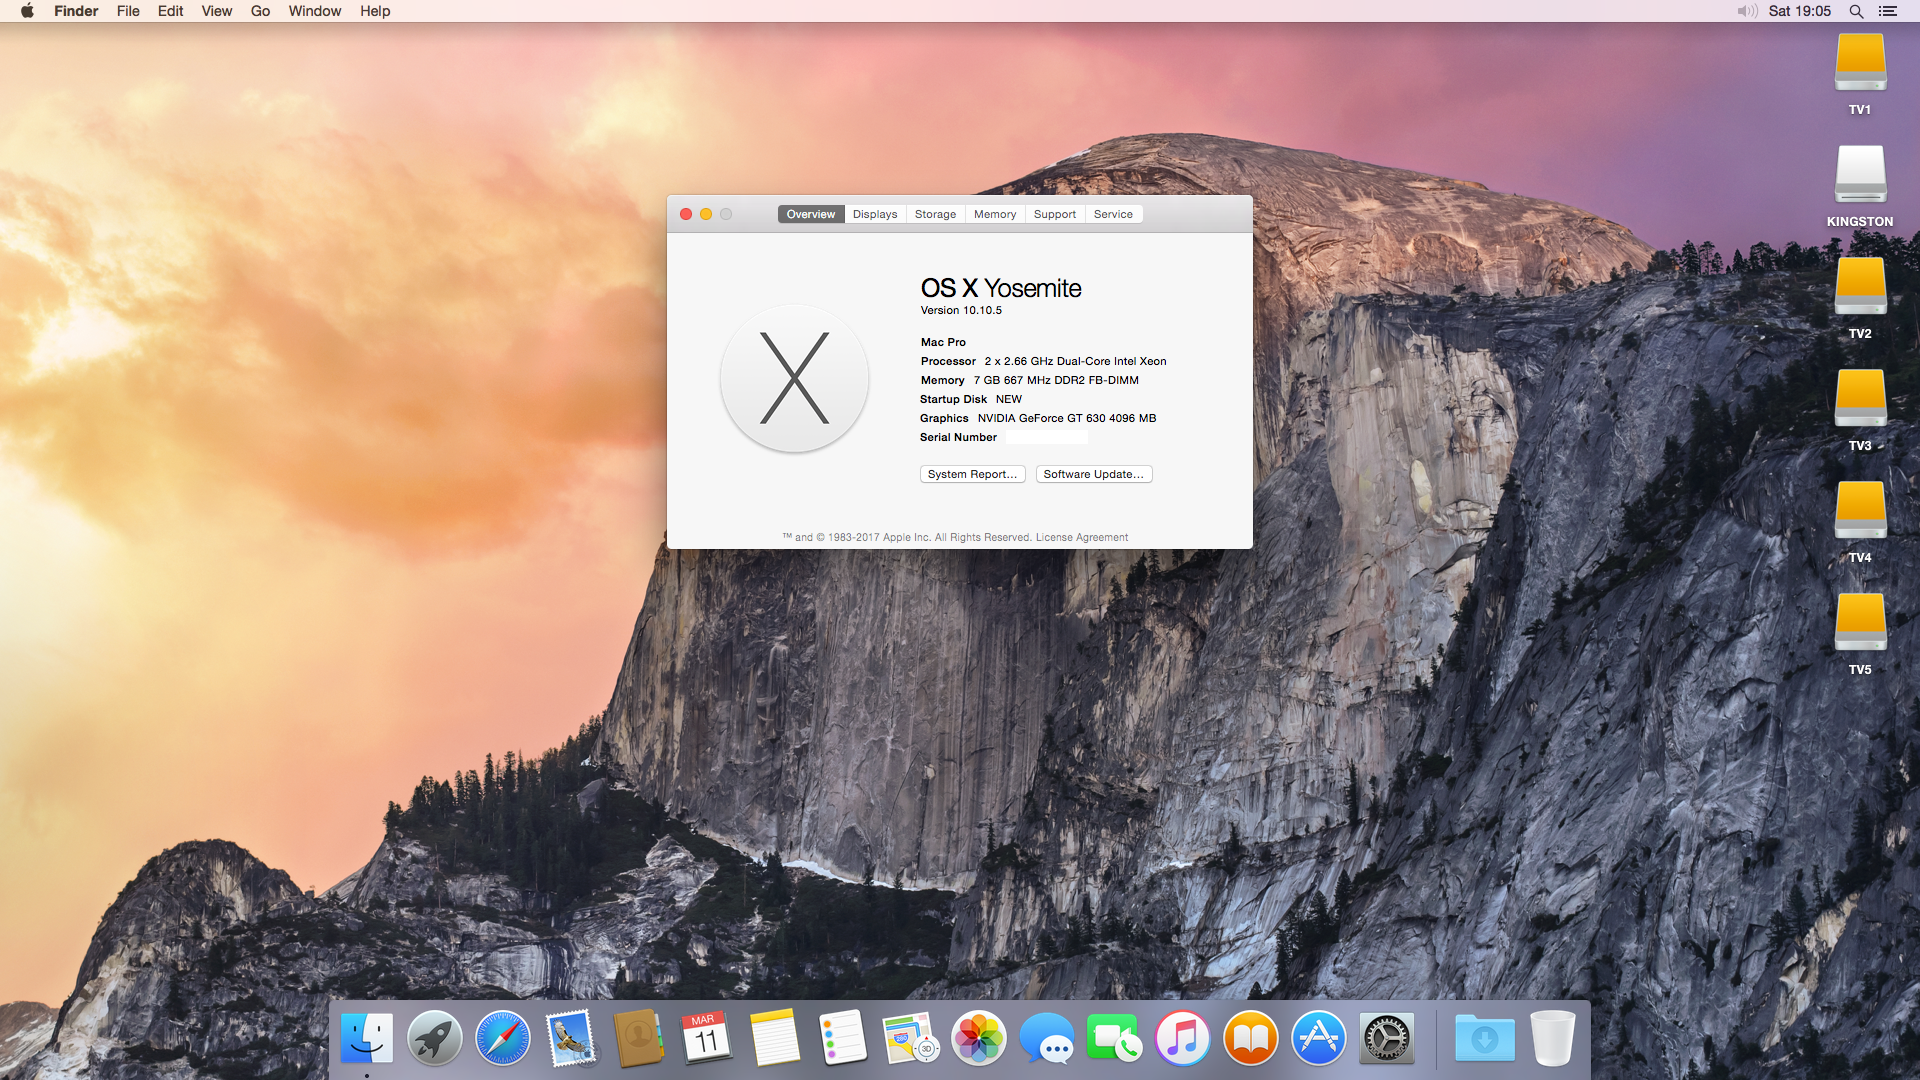
Task: Open the Photos app in Dock
Action: pos(978,1039)
